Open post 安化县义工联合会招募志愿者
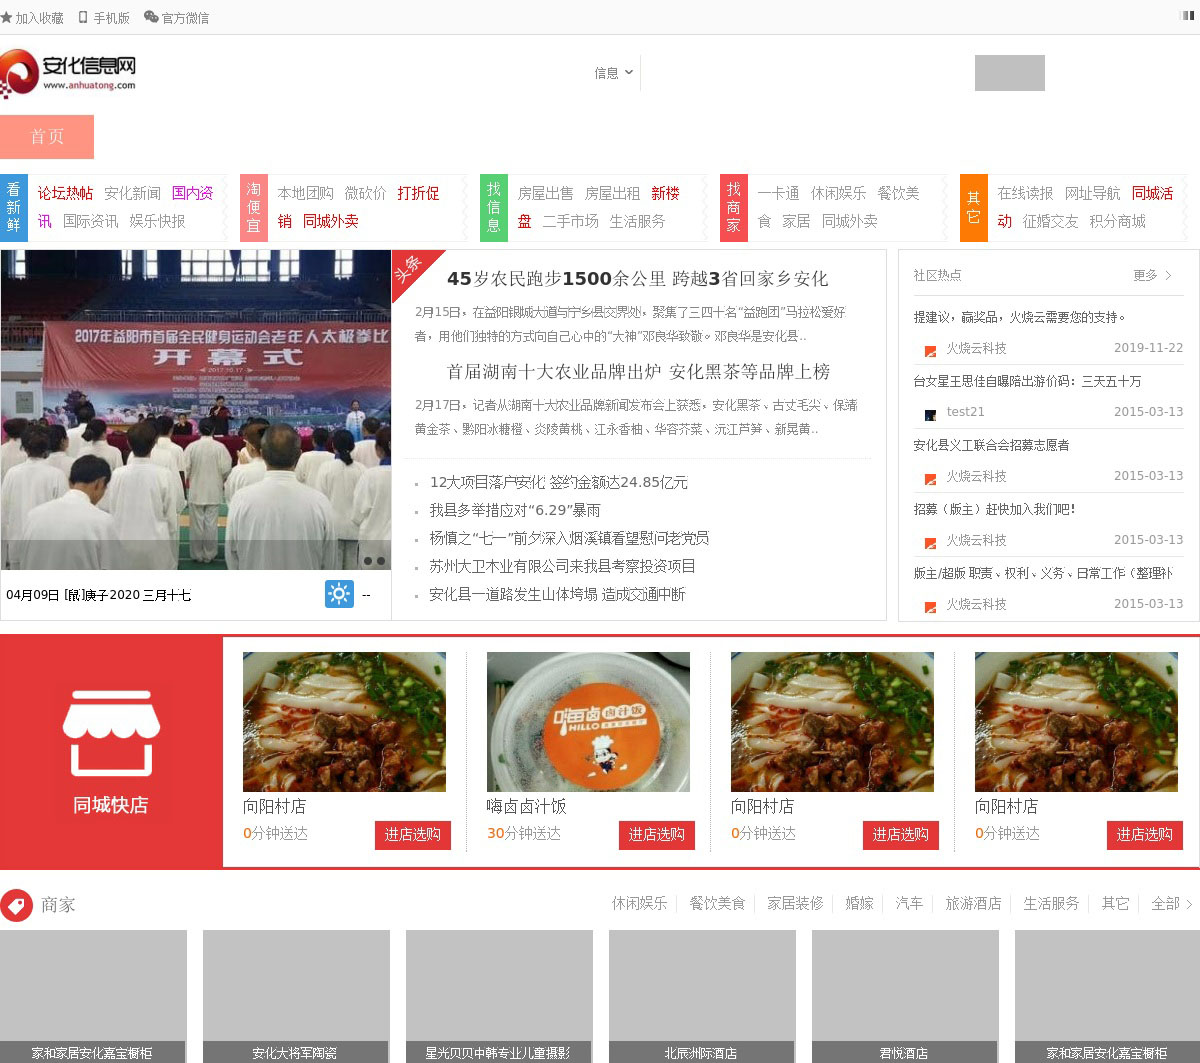The height and width of the screenshot is (1063, 1200). 991,445
